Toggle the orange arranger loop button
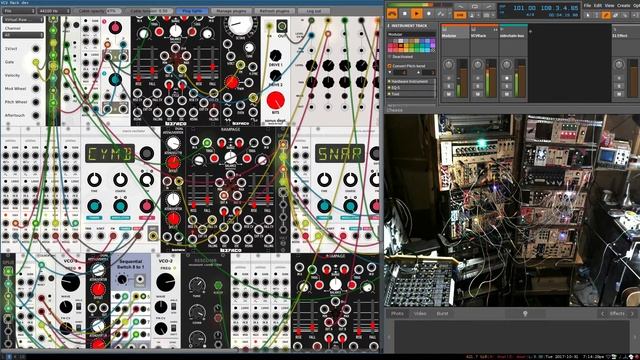The image size is (640, 360). click(x=460, y=15)
